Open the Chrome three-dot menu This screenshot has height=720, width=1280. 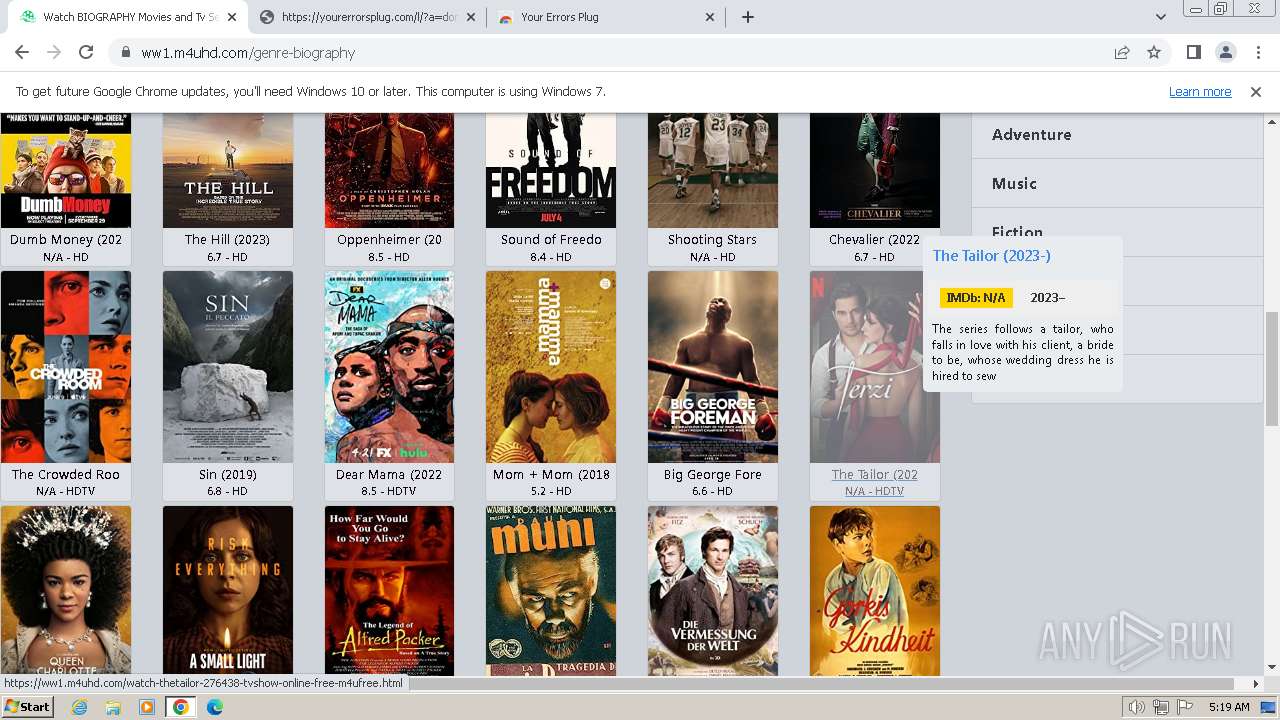coord(1257,53)
